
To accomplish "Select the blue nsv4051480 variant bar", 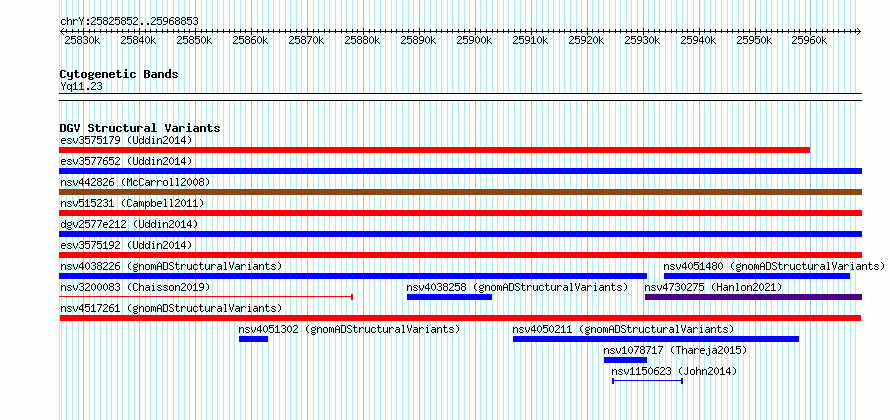I will tap(757, 276).
